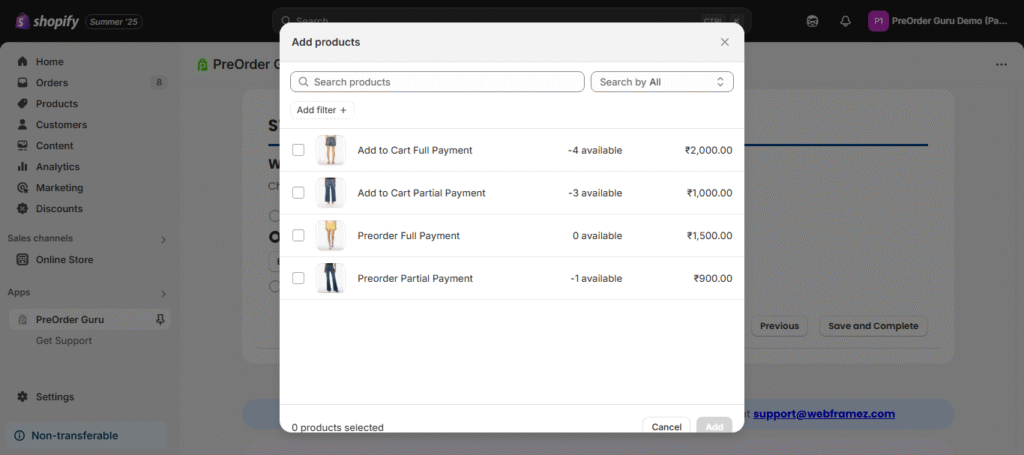This screenshot has width=1024, height=455.
Task: Click the Analytics sidebar icon
Action: [x=22, y=167]
